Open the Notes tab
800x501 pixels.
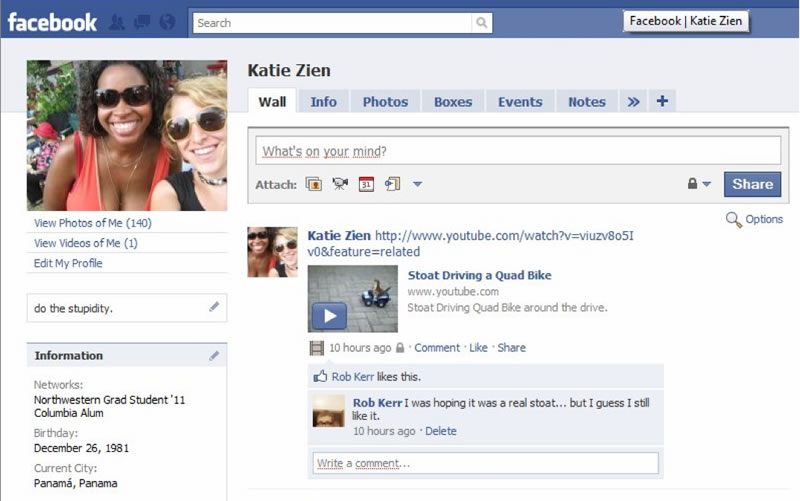[587, 102]
